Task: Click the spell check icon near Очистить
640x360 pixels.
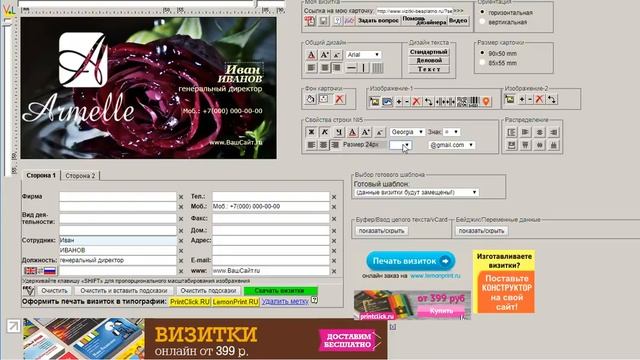Action: [x=28, y=291]
